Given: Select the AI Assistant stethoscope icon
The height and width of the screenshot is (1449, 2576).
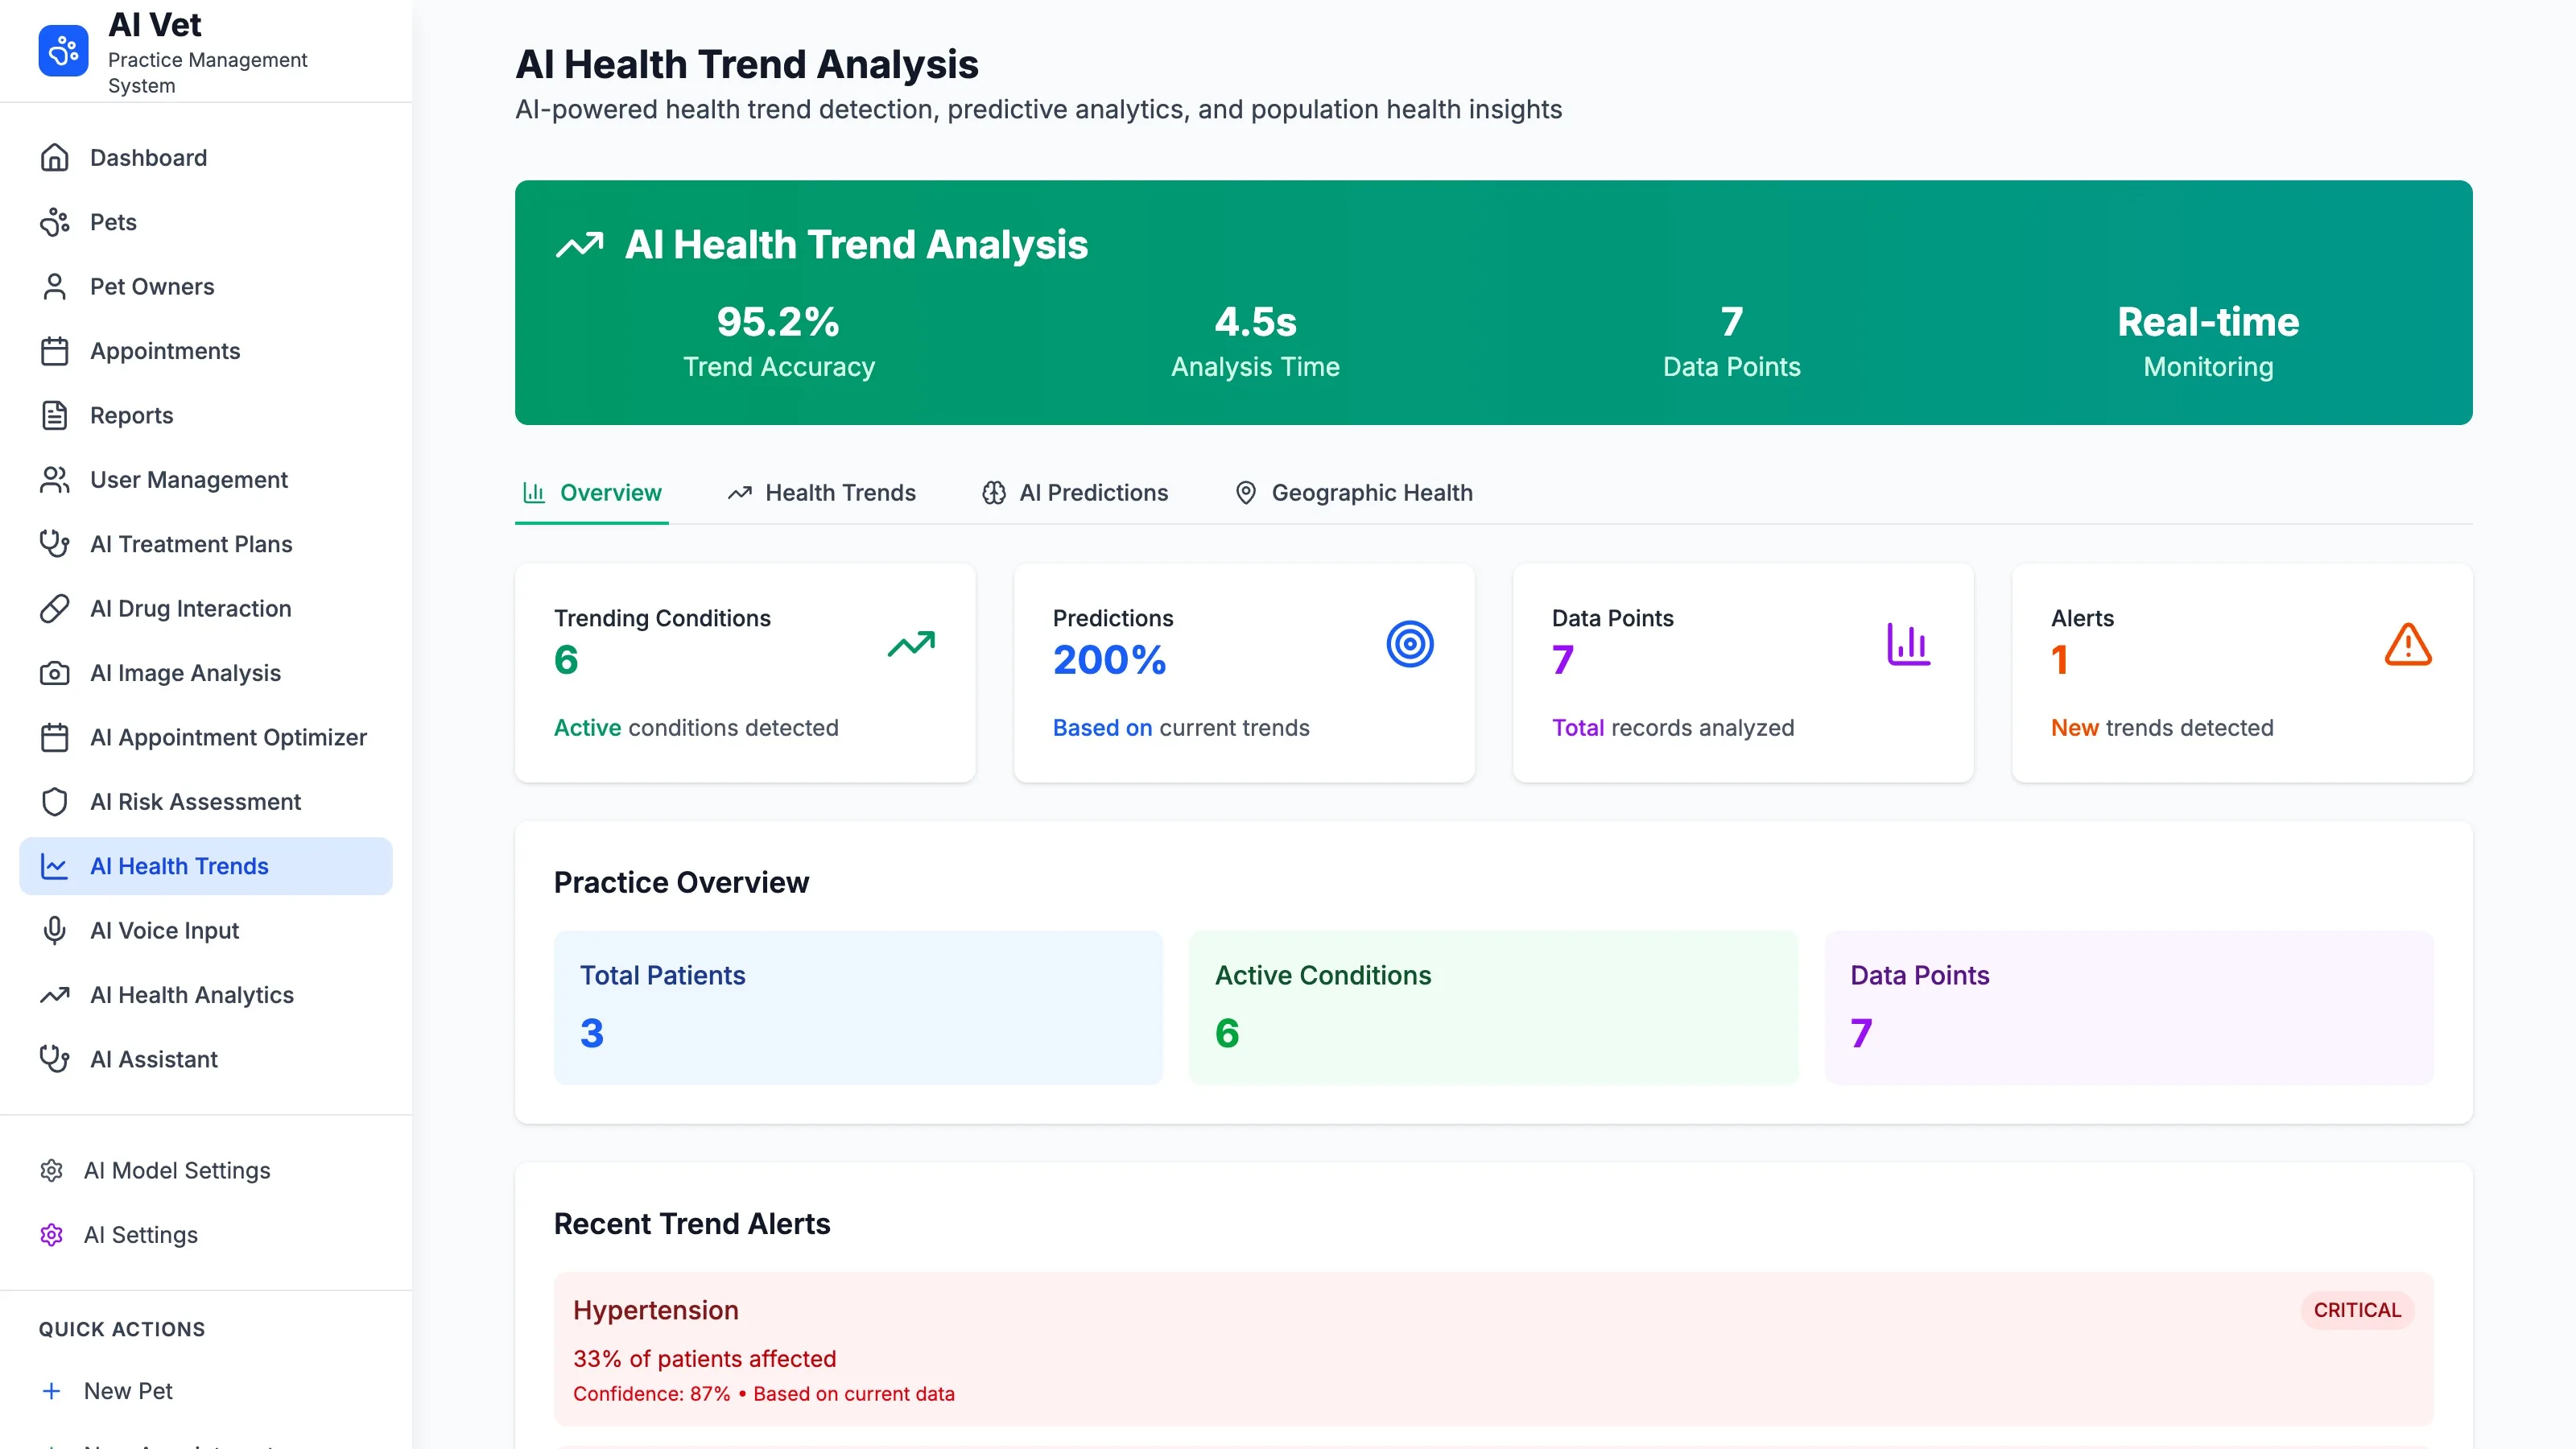Looking at the screenshot, I should 55,1059.
